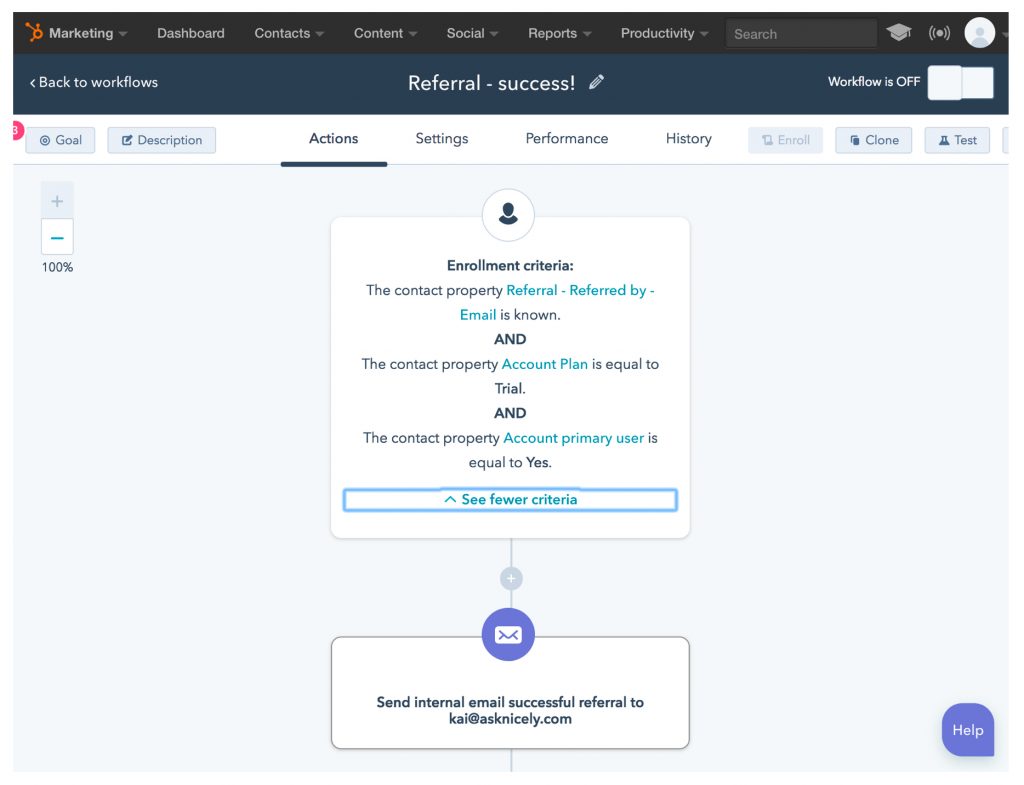Edit workflow name with pencil icon
Viewport: 1024px width, 785px height.
click(596, 82)
